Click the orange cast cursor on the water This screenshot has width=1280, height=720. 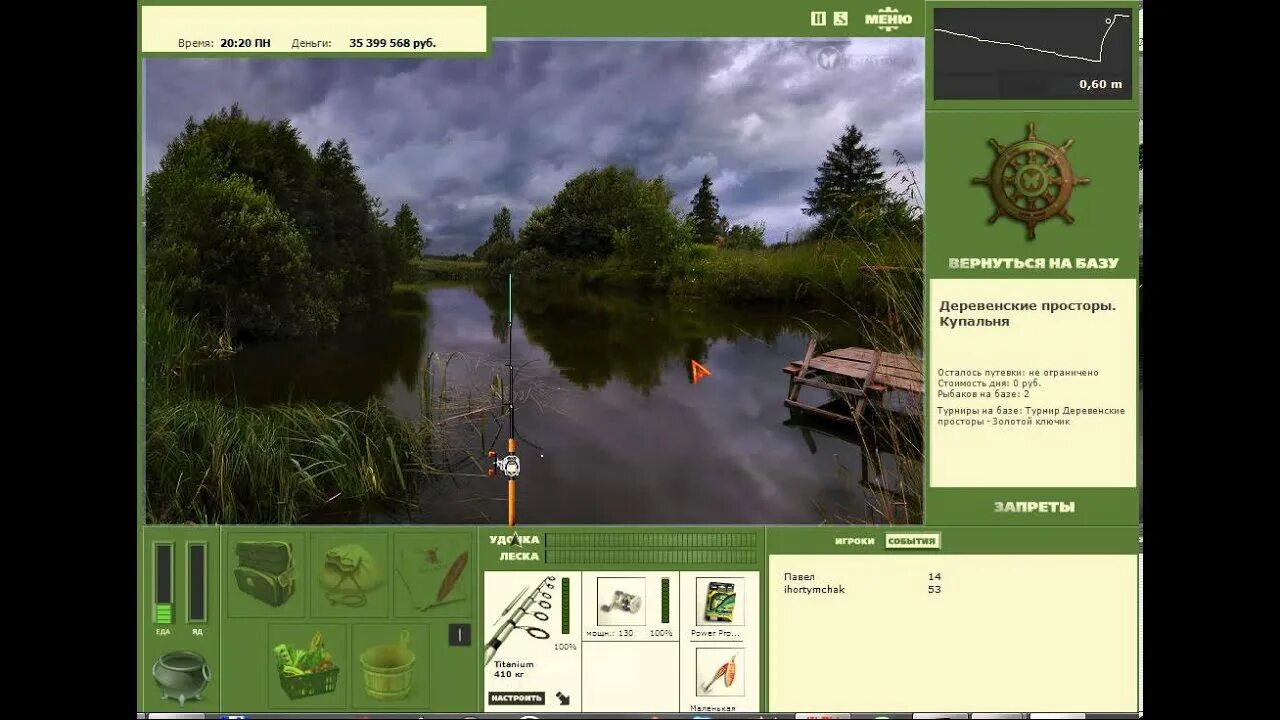699,372
